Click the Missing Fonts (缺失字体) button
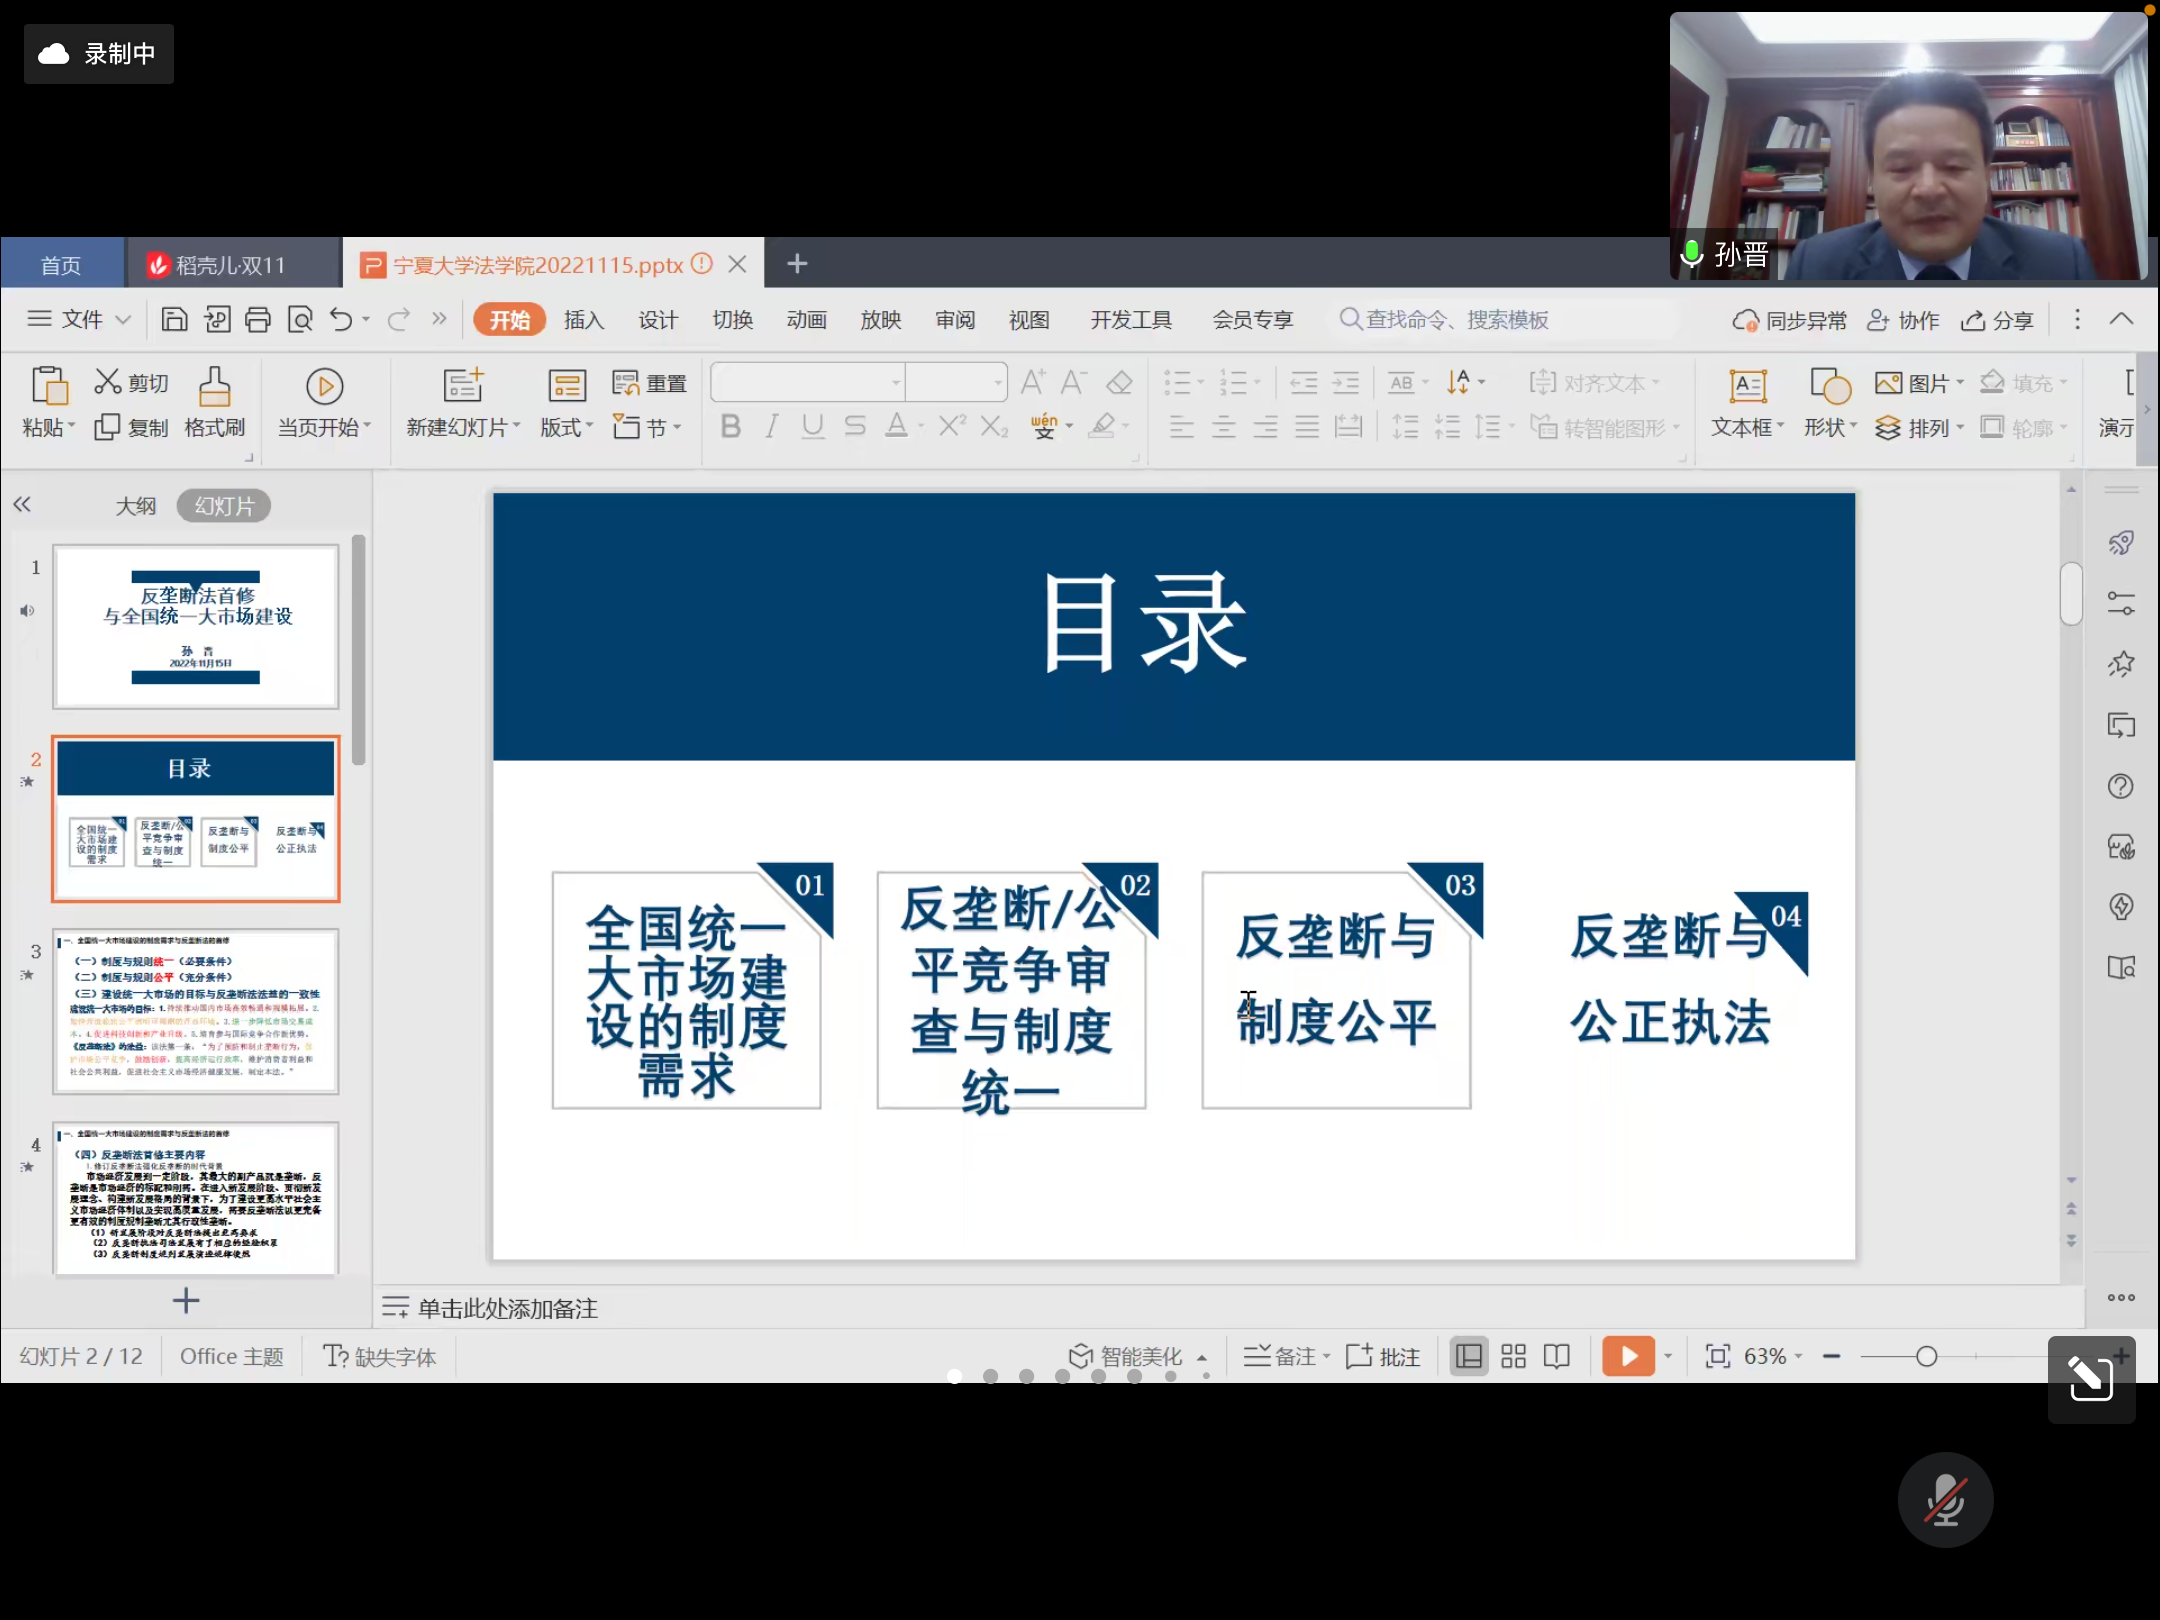2160x1620 pixels. point(380,1356)
